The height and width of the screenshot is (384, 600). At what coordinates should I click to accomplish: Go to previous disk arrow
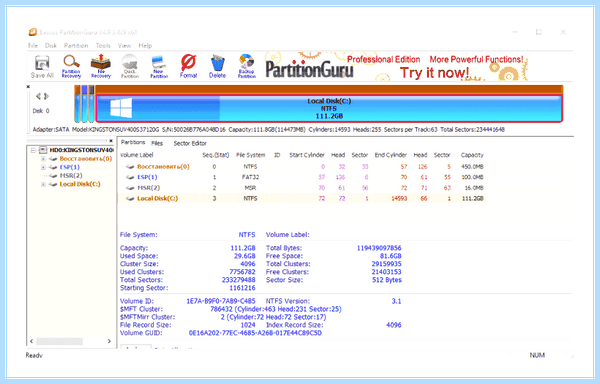(38, 96)
